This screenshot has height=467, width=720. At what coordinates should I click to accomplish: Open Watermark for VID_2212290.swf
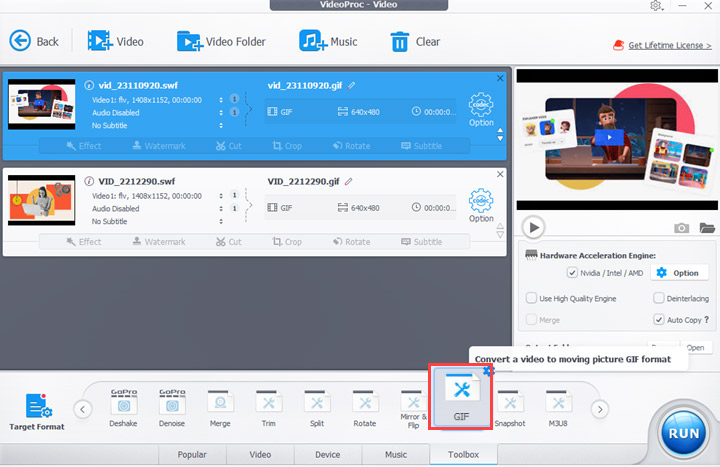[x=159, y=242]
